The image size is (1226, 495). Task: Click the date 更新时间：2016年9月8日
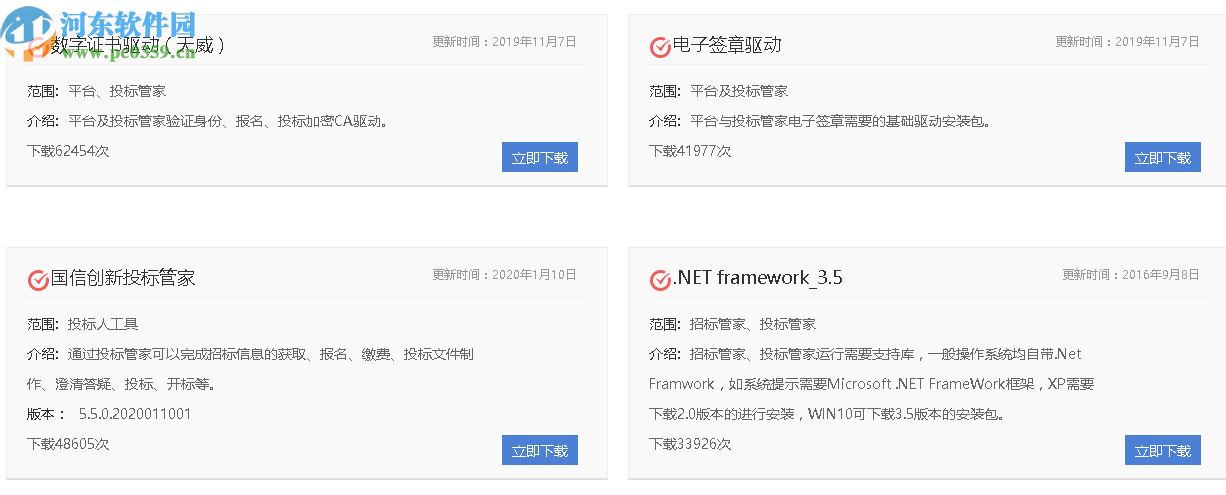pos(1131,275)
